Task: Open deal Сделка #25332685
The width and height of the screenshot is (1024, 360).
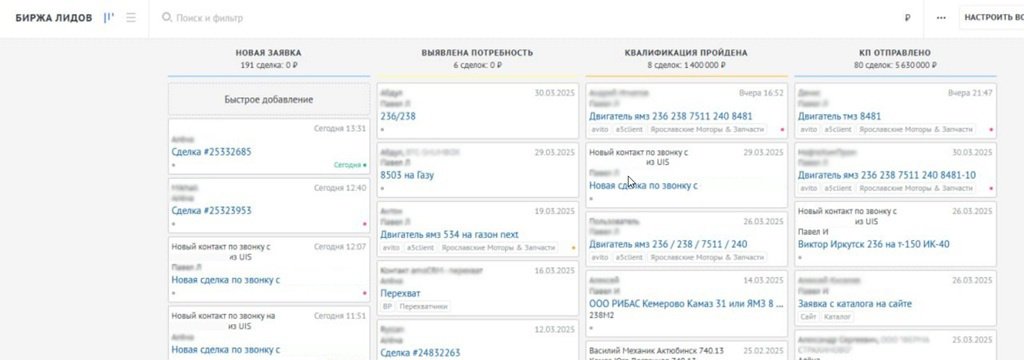Action: [211, 152]
